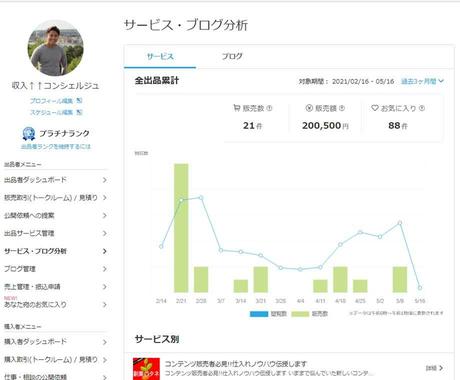Click the 2/28 sales bar
This screenshot has height=380, width=460.
pos(201,280)
